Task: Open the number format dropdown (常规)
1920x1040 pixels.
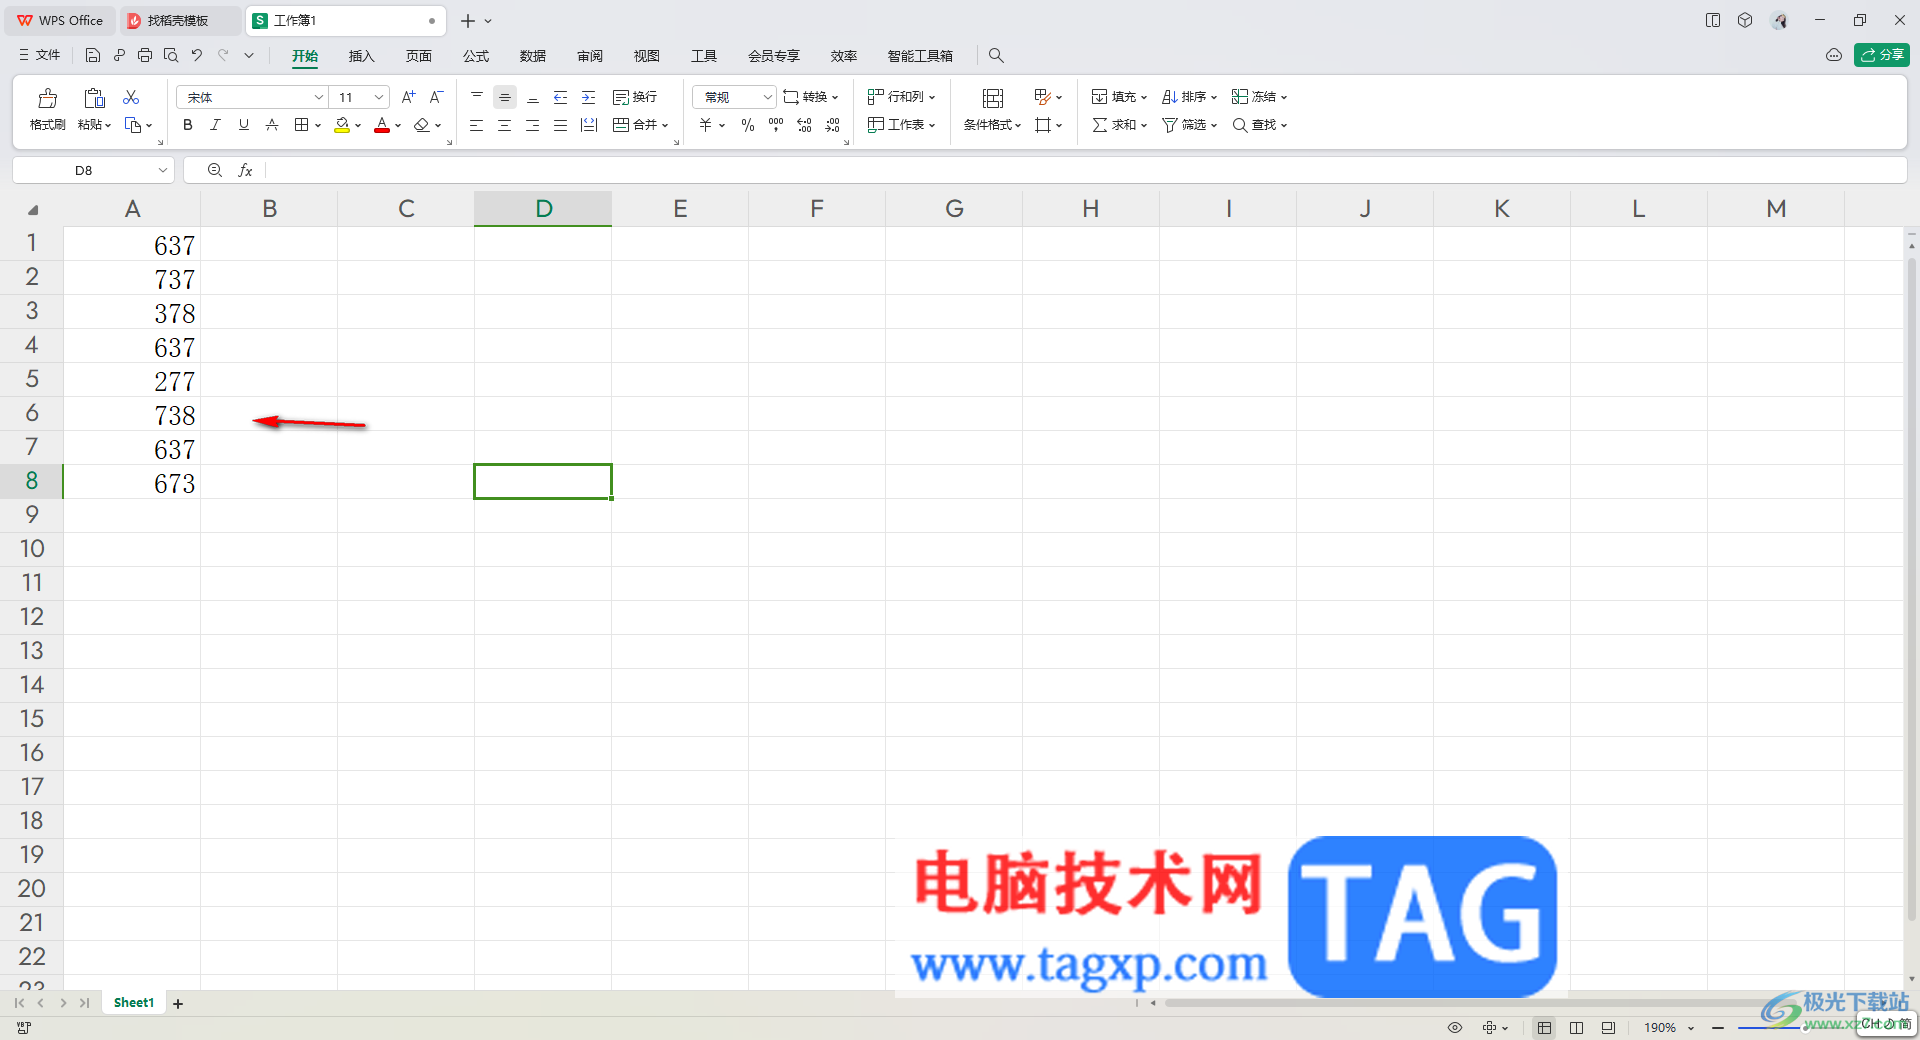Action: pyautogui.click(x=767, y=97)
